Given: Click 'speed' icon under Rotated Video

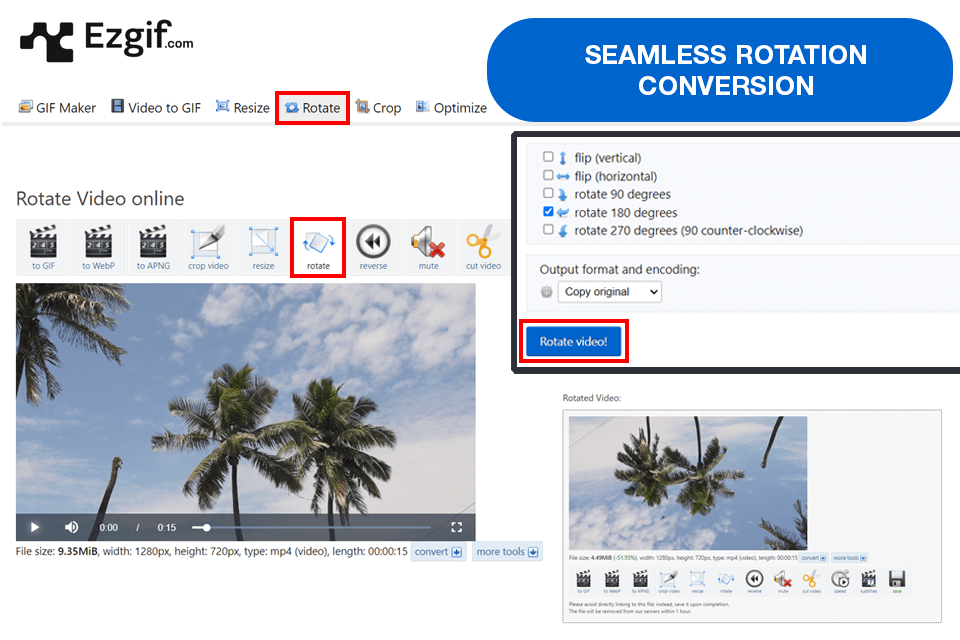Looking at the screenshot, I should coord(840,581).
